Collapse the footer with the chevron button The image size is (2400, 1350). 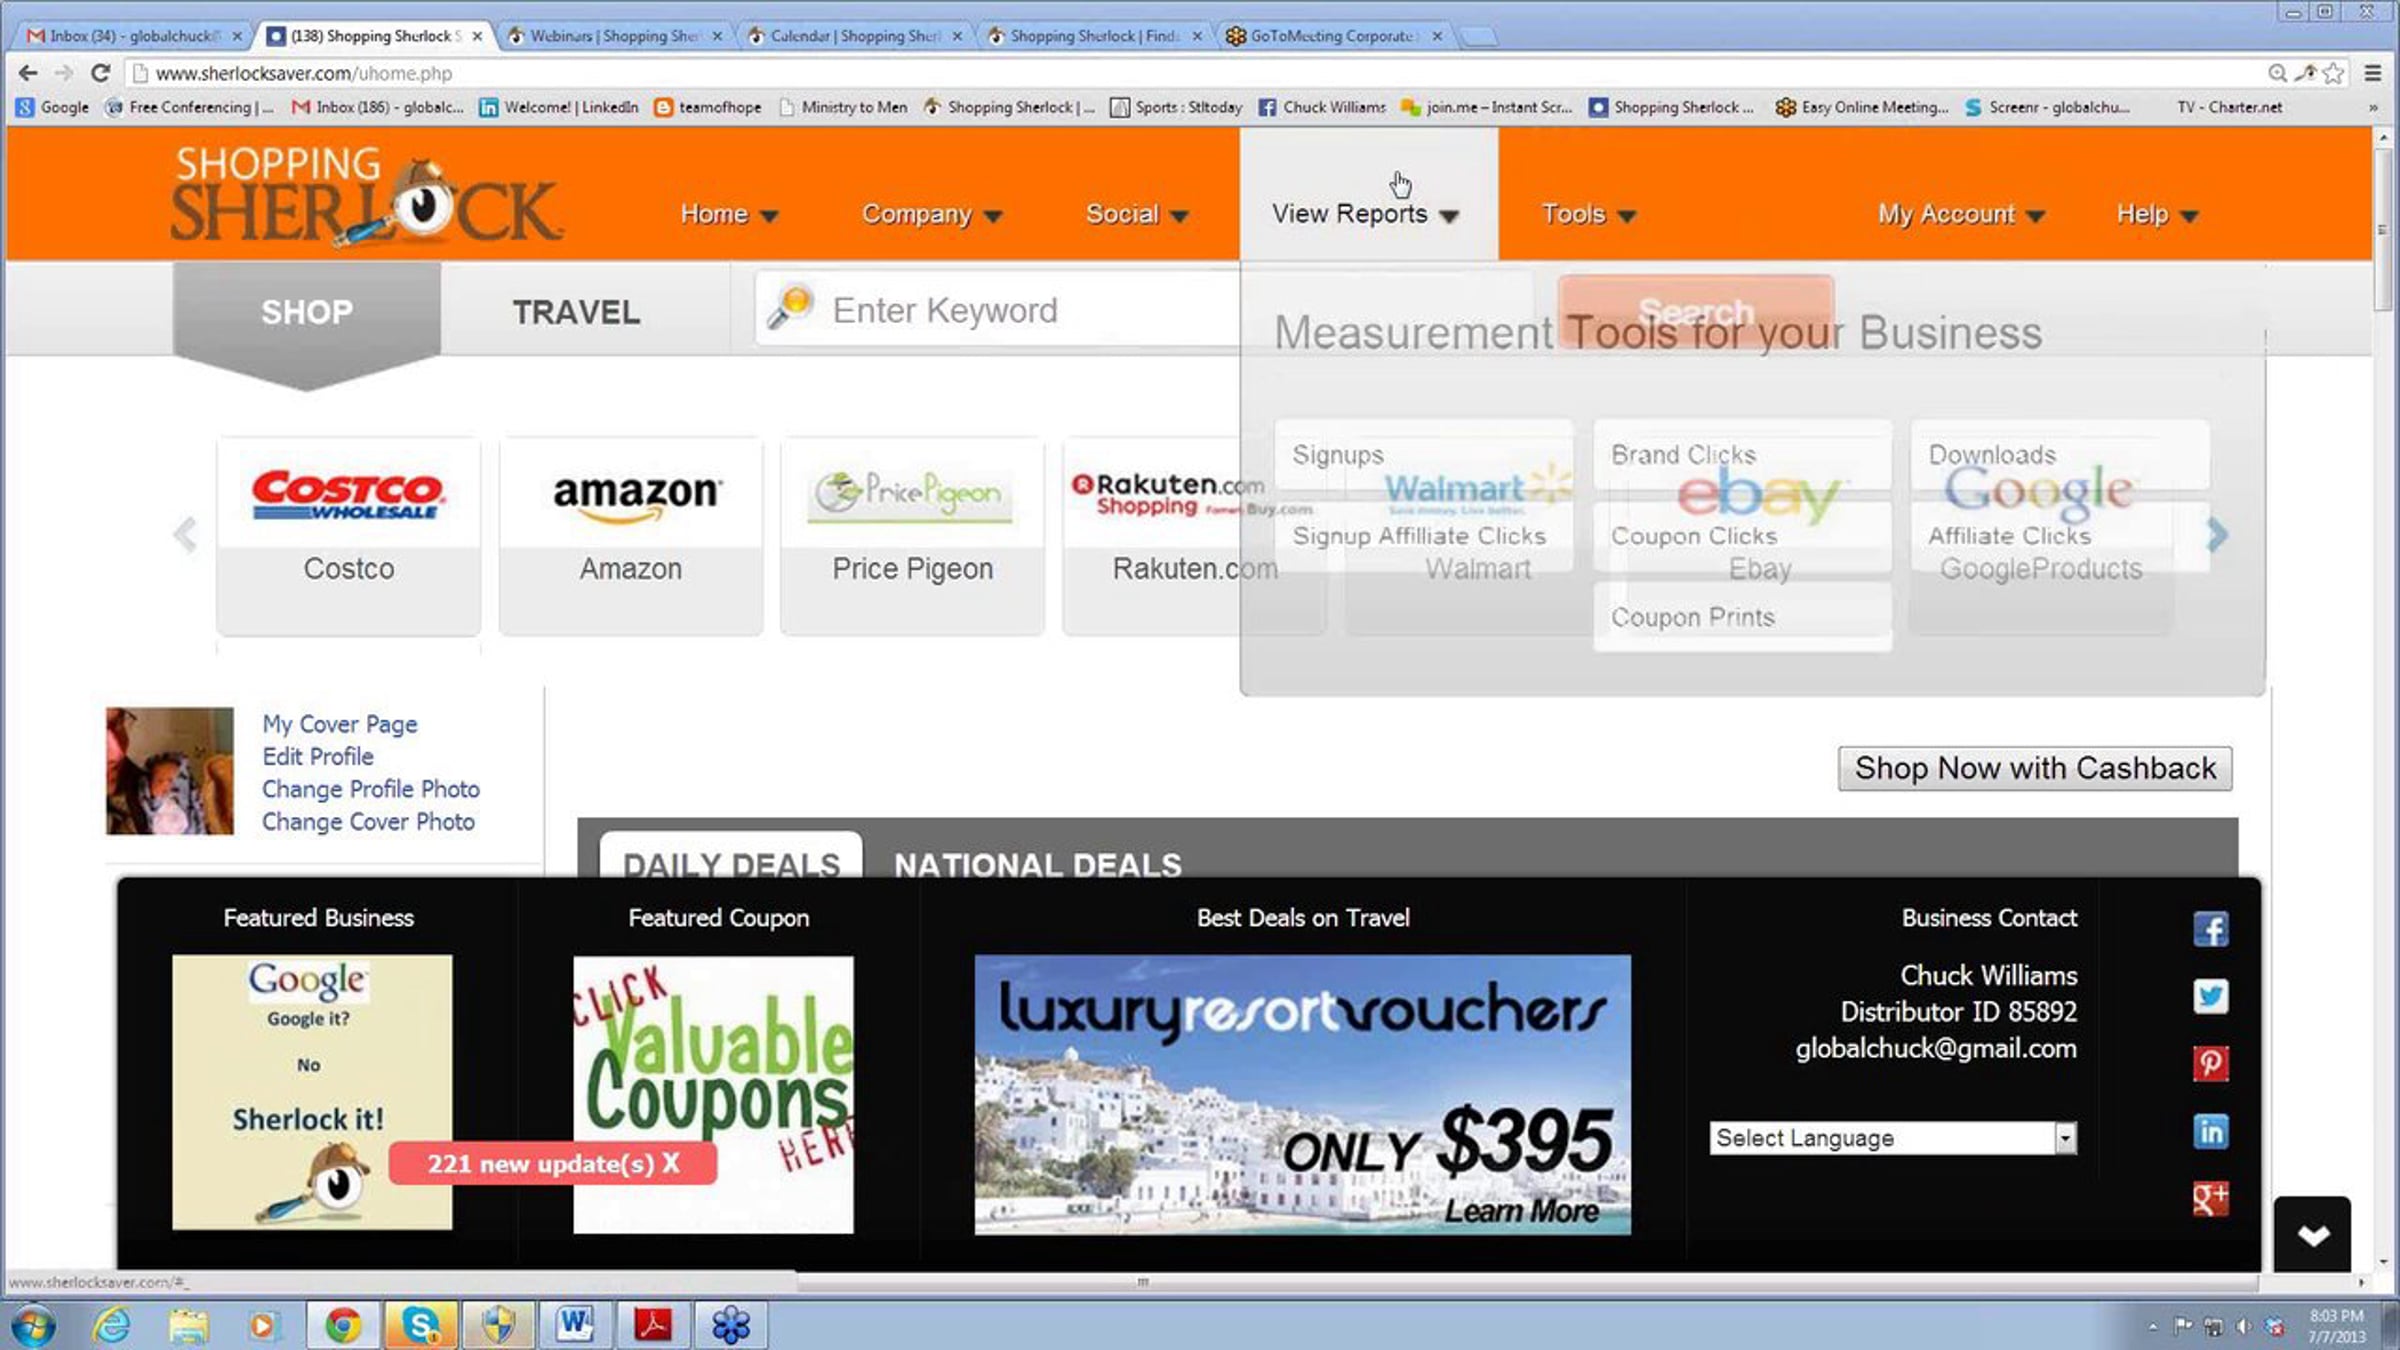[2312, 1234]
